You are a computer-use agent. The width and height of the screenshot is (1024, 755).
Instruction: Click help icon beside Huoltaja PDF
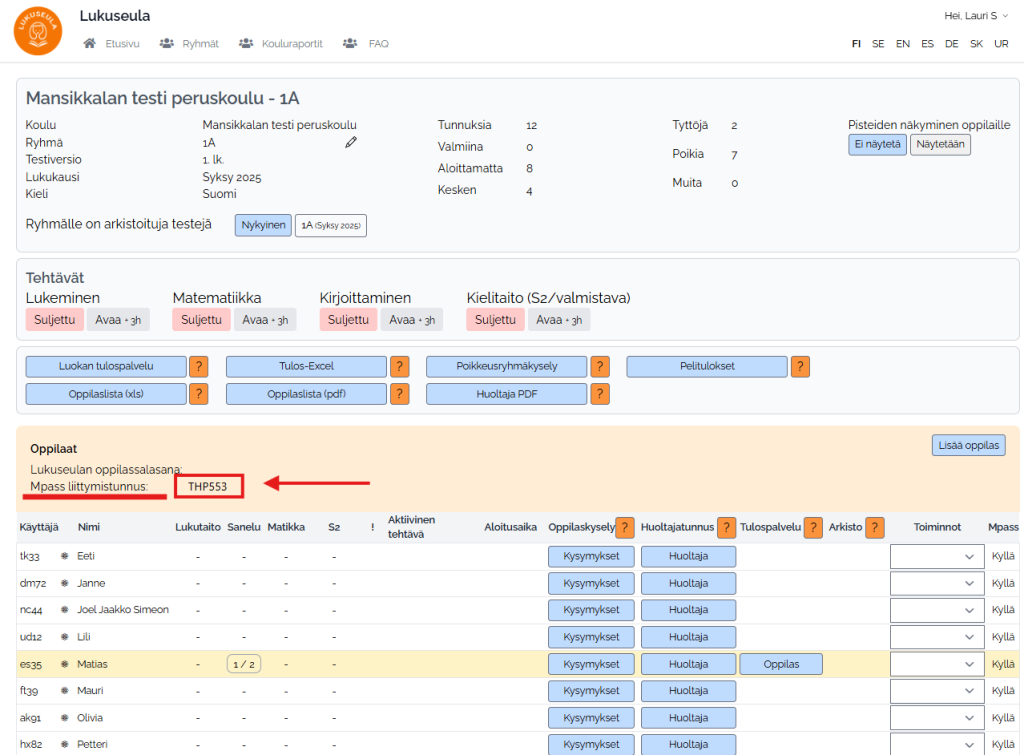[x=600, y=394]
